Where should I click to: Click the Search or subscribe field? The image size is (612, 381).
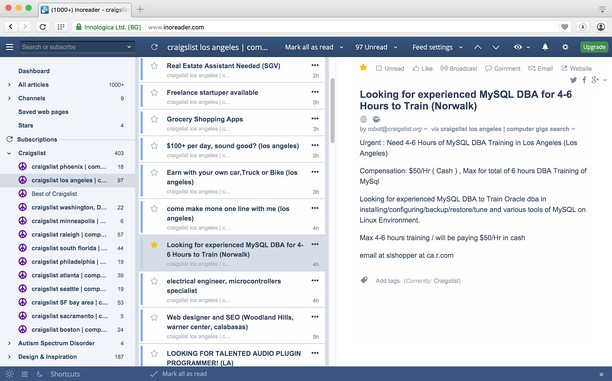click(77, 47)
